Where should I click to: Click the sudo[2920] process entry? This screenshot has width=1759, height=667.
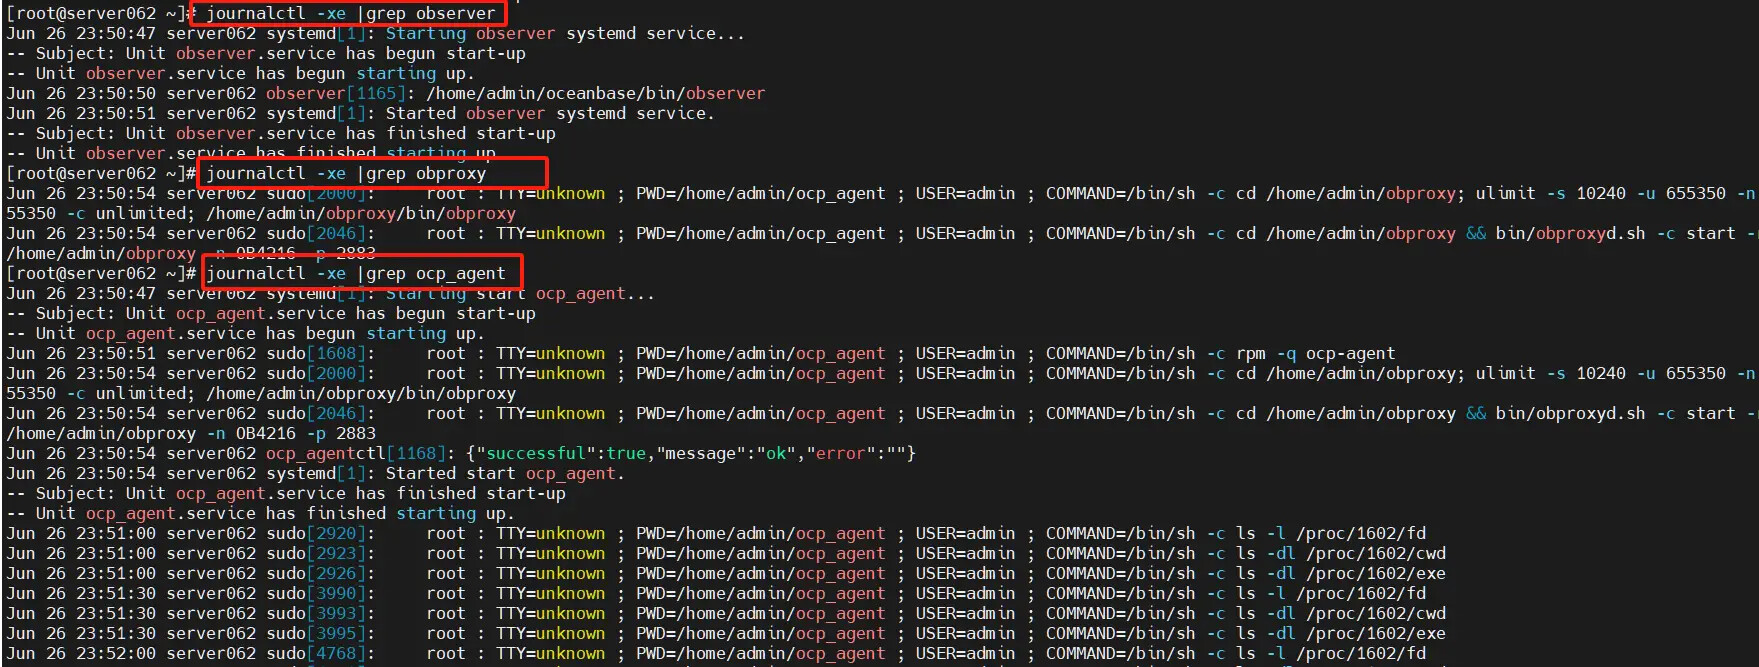pyautogui.click(x=321, y=533)
